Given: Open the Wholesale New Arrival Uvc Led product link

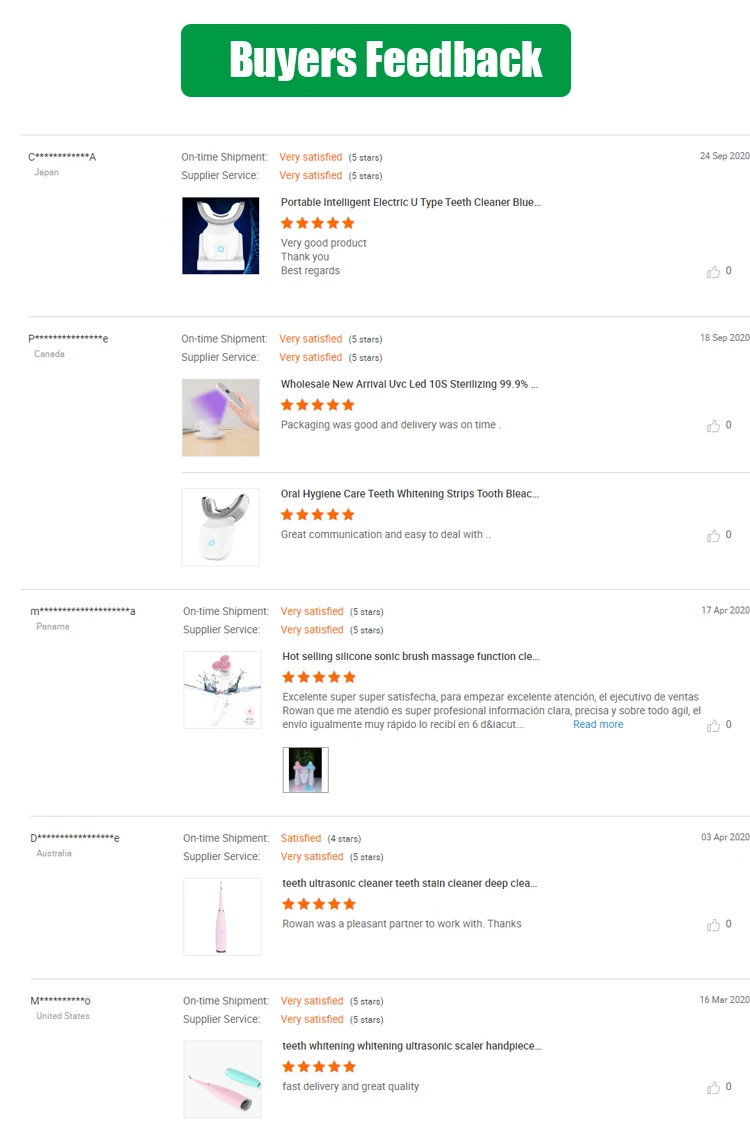Looking at the screenshot, I should click(x=409, y=384).
